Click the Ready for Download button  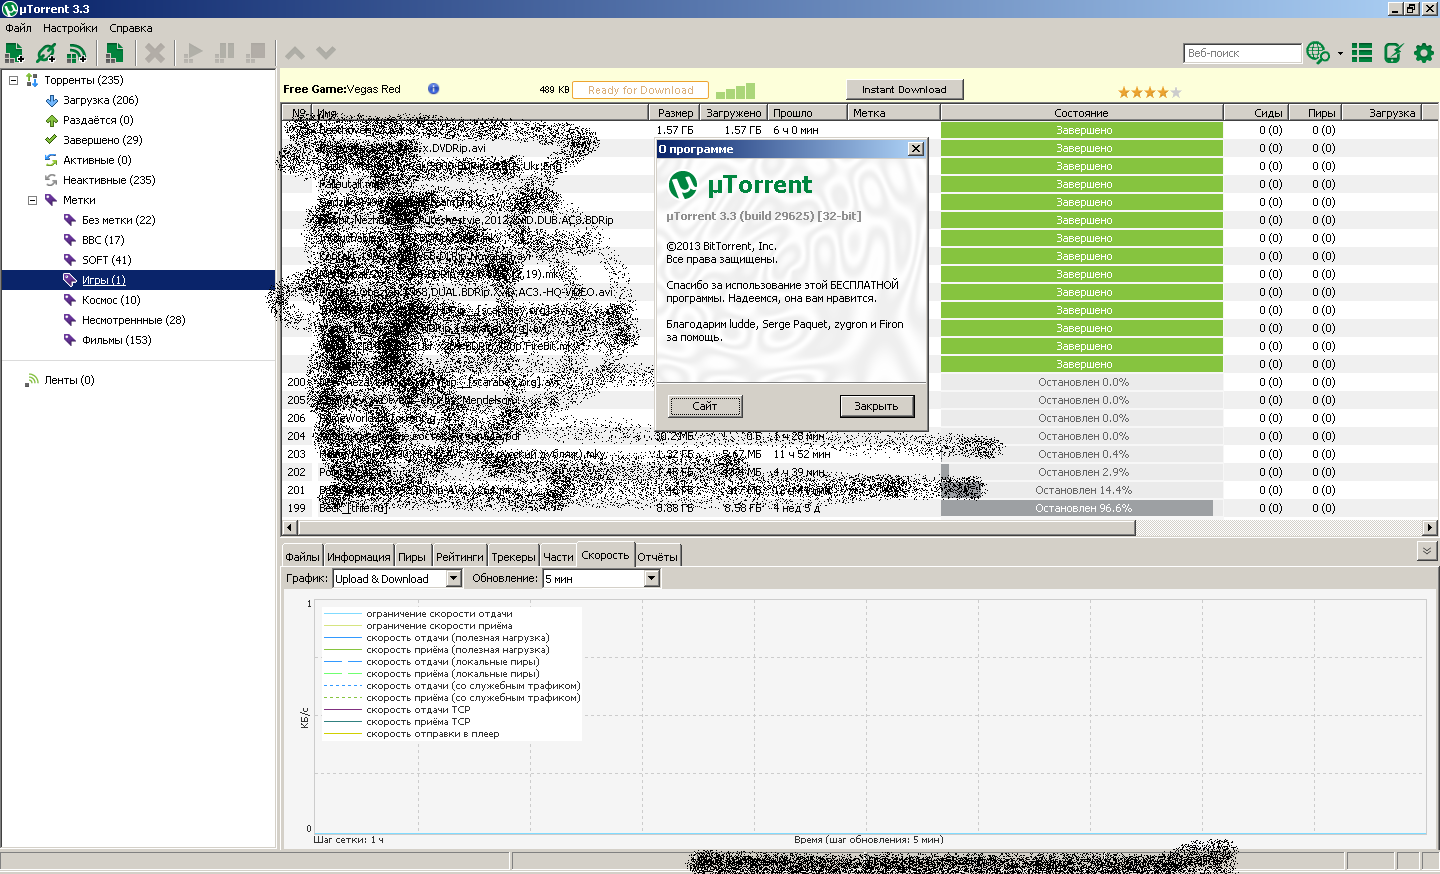[x=640, y=90]
